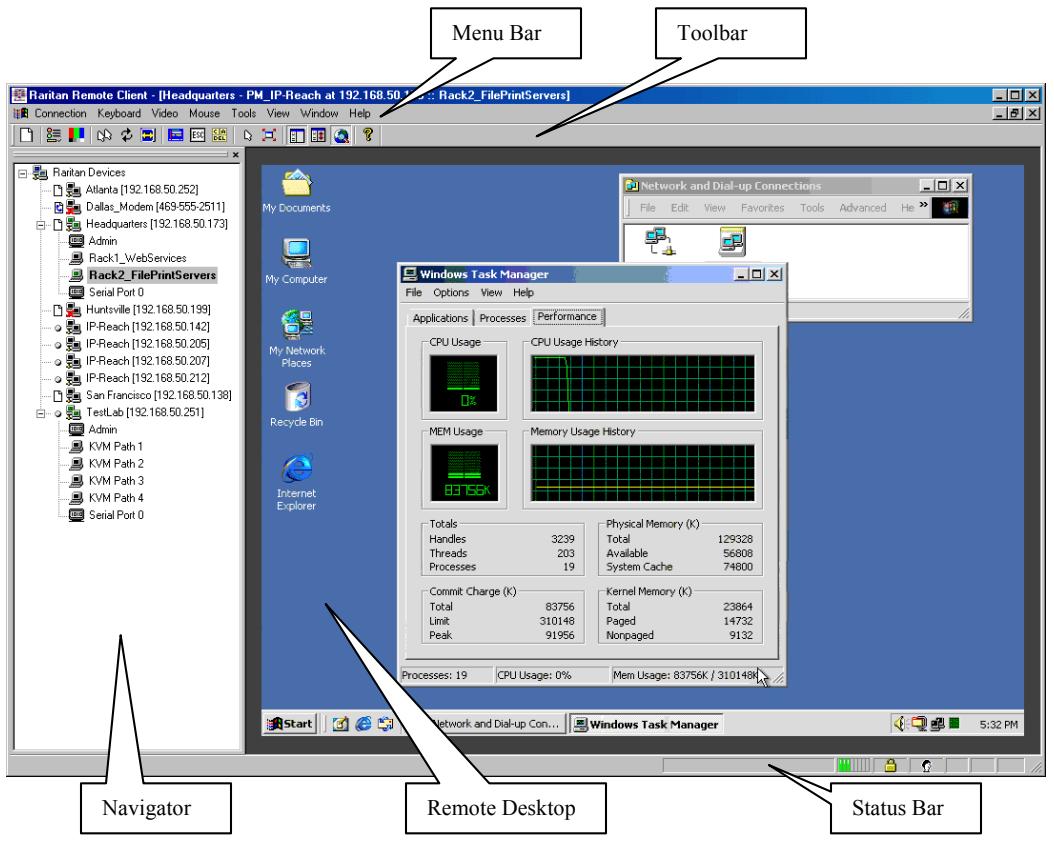The image size is (1054, 842).
Task: Open the Video menu
Action: (165, 114)
